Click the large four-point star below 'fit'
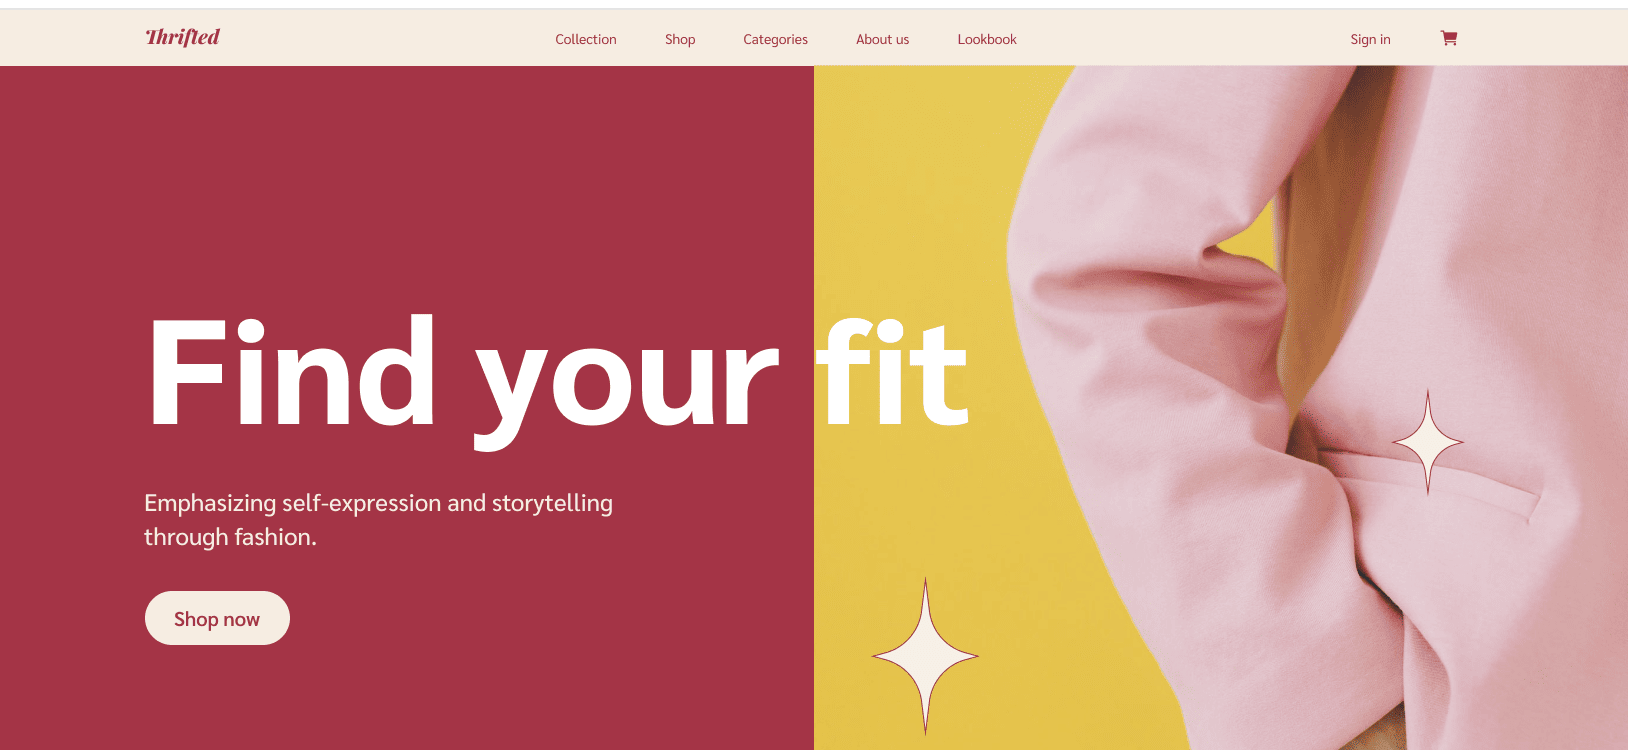The width and height of the screenshot is (1628, 750). point(925,656)
